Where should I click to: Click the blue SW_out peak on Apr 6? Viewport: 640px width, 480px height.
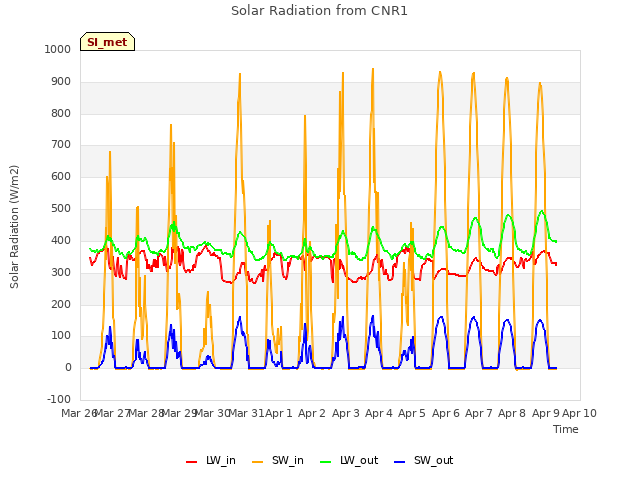click(441, 317)
